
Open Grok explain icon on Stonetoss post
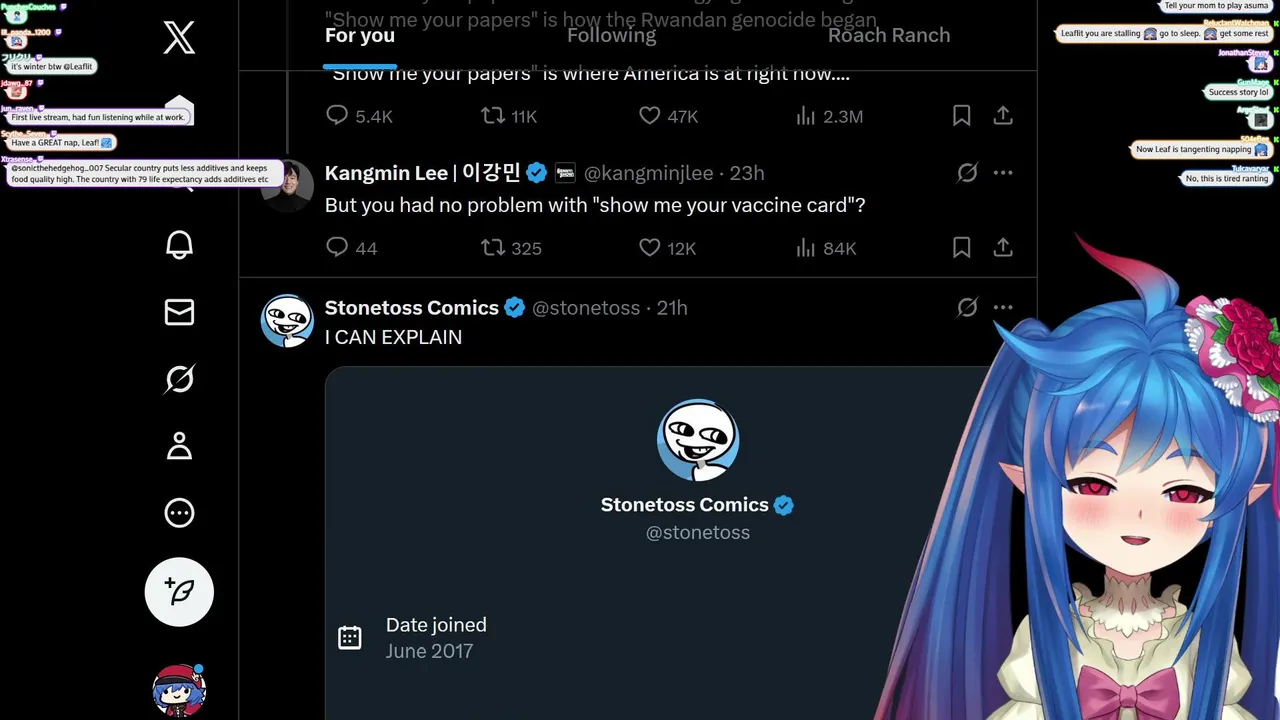[x=967, y=308]
